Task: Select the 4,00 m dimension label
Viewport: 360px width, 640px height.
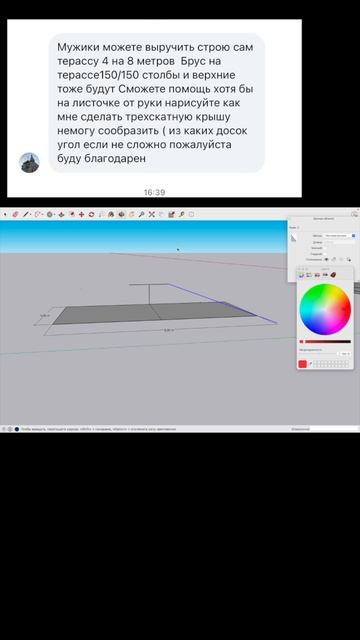Action: [x=45, y=316]
